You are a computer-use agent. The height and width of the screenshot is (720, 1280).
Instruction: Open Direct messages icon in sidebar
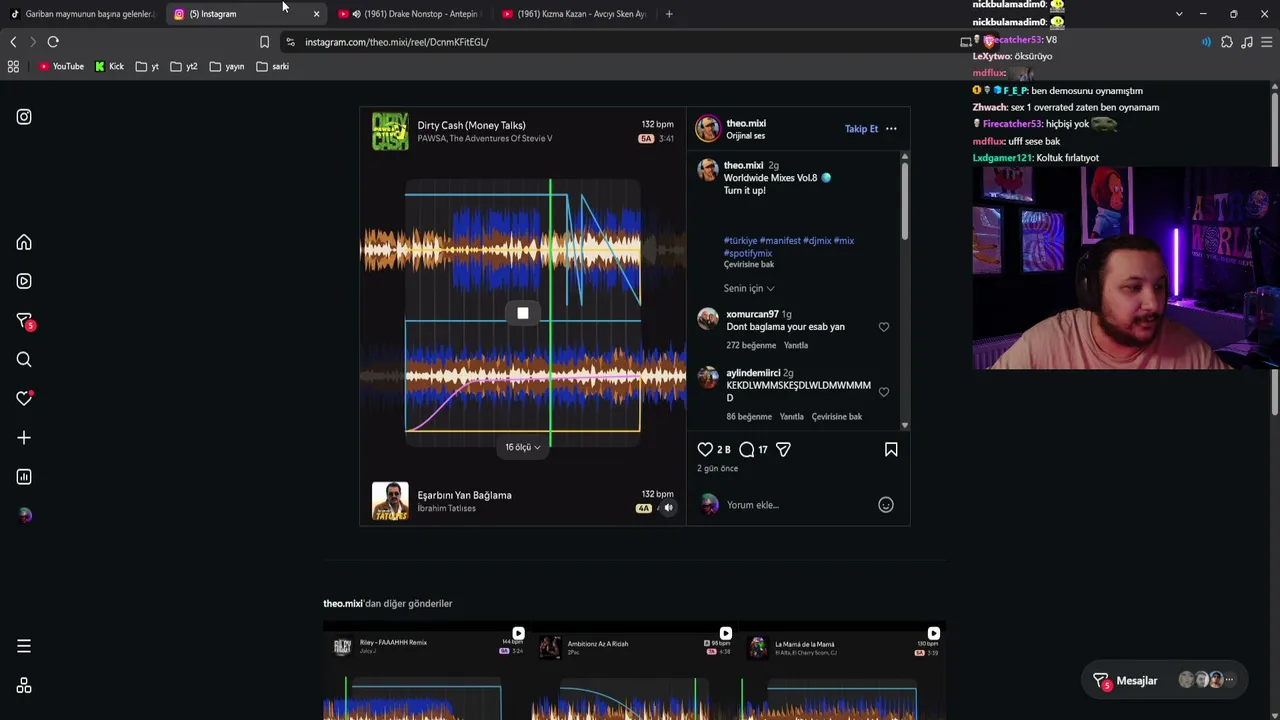pos(24,321)
